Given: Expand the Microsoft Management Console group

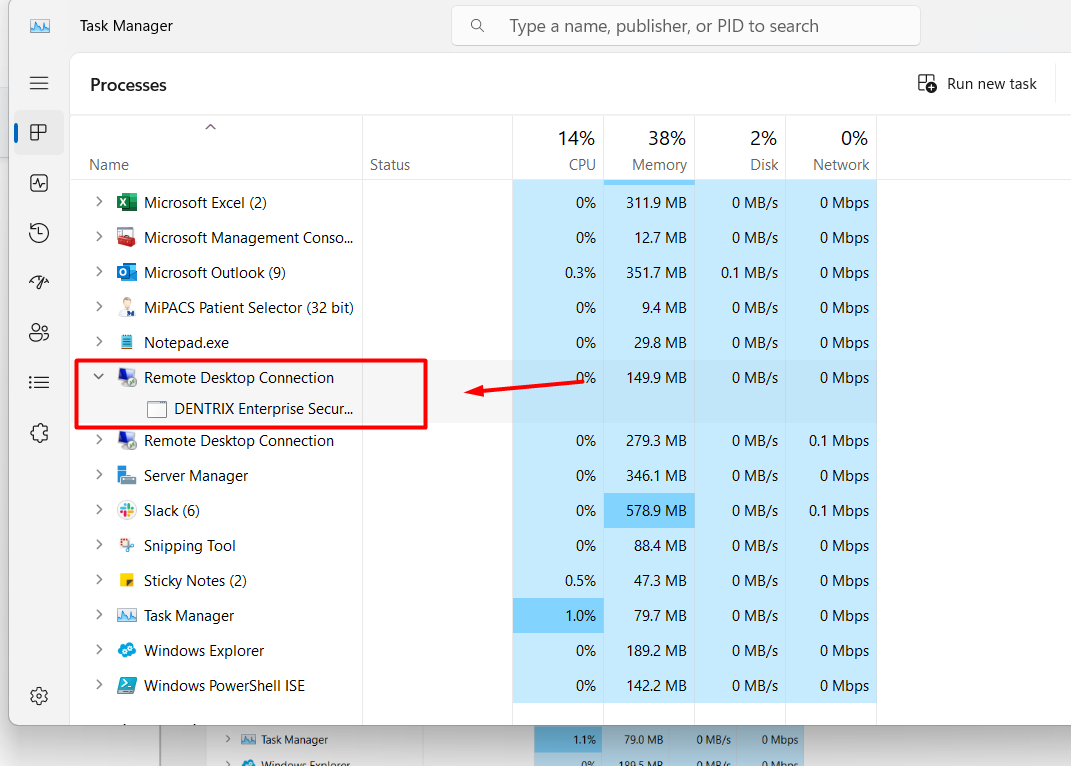Looking at the screenshot, I should (99, 236).
